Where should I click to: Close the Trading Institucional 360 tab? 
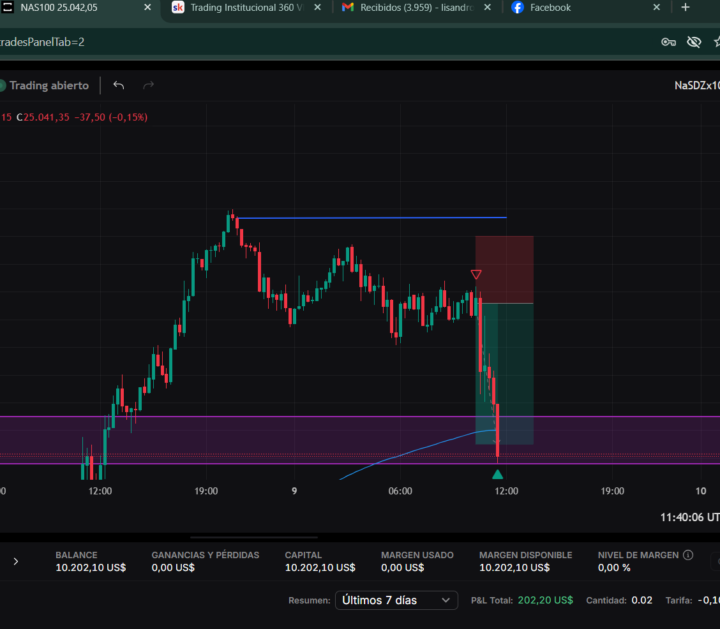click(317, 8)
